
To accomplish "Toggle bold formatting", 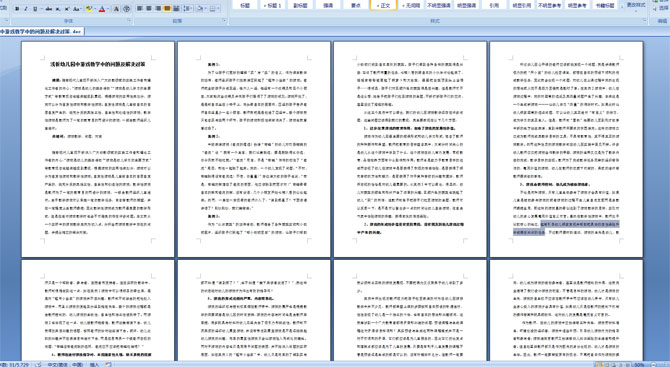I will (17, 9).
